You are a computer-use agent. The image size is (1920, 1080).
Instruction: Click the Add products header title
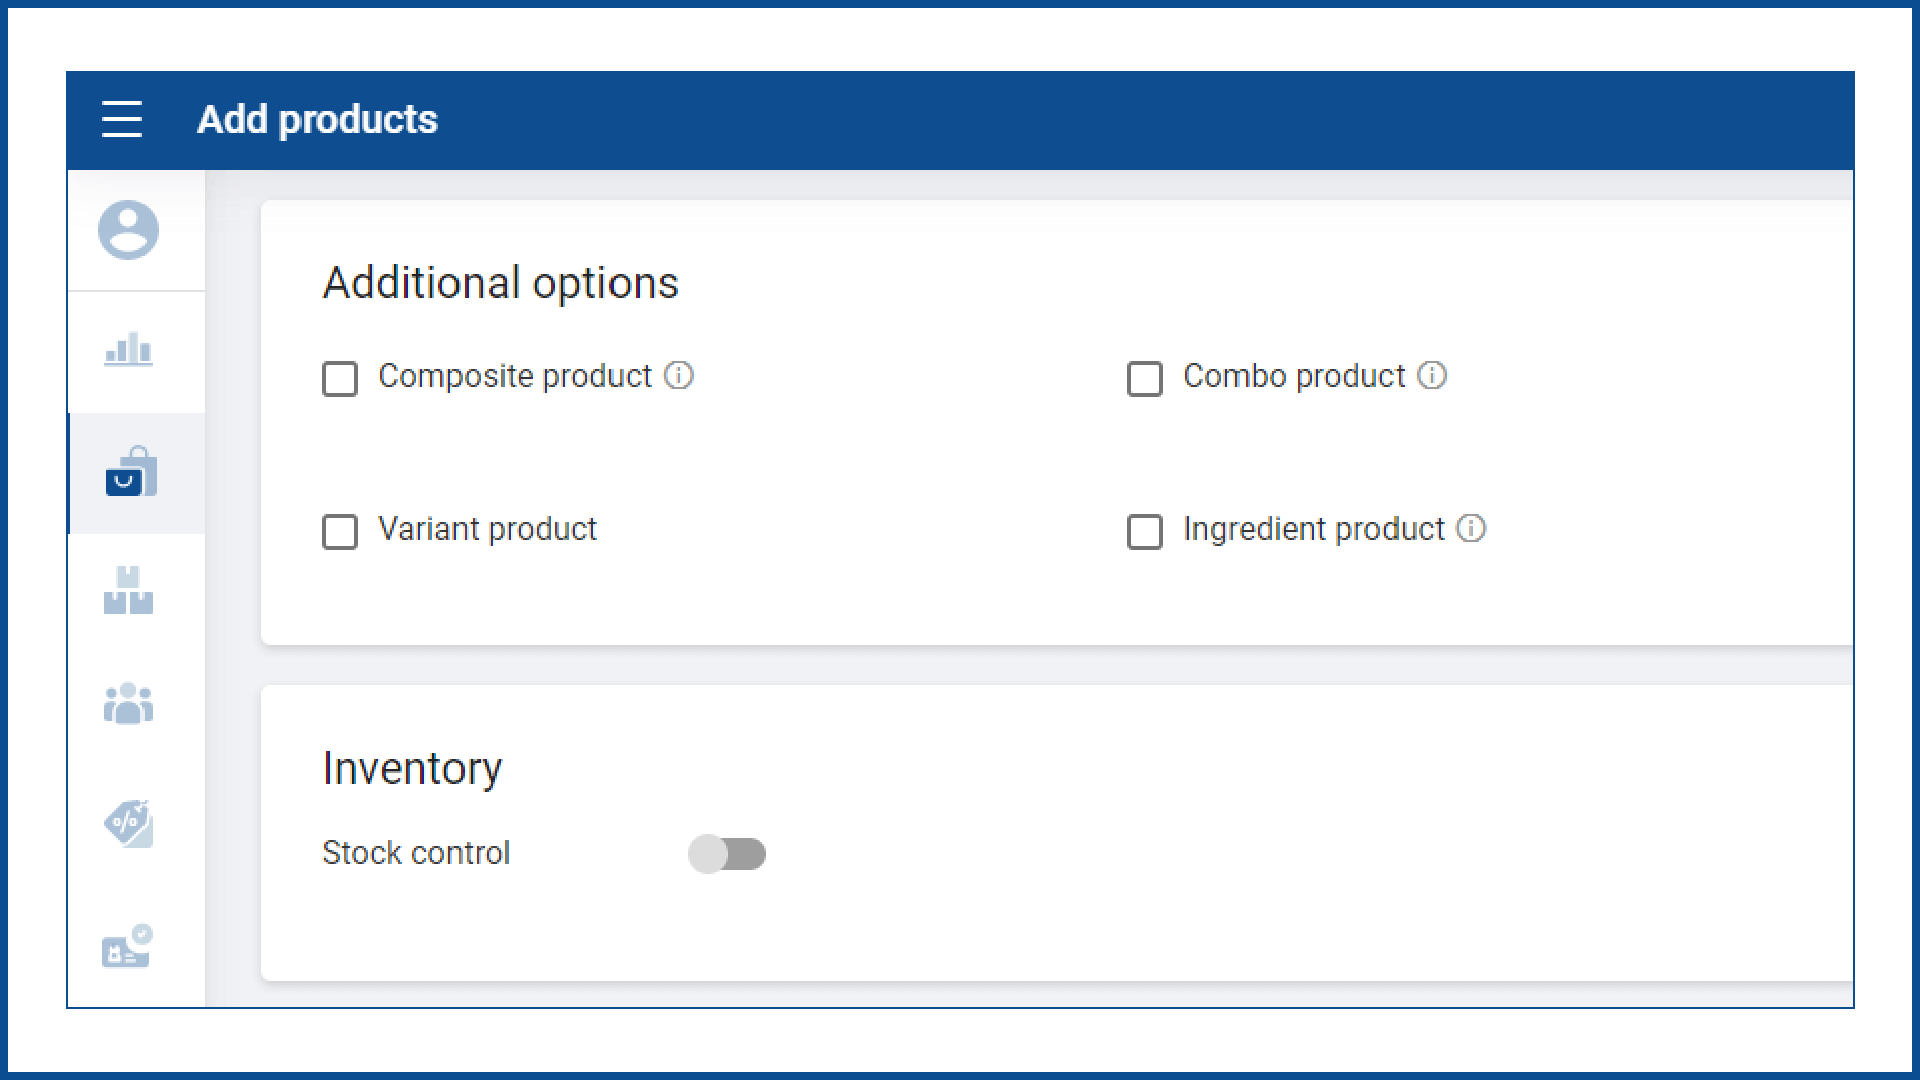click(x=317, y=120)
